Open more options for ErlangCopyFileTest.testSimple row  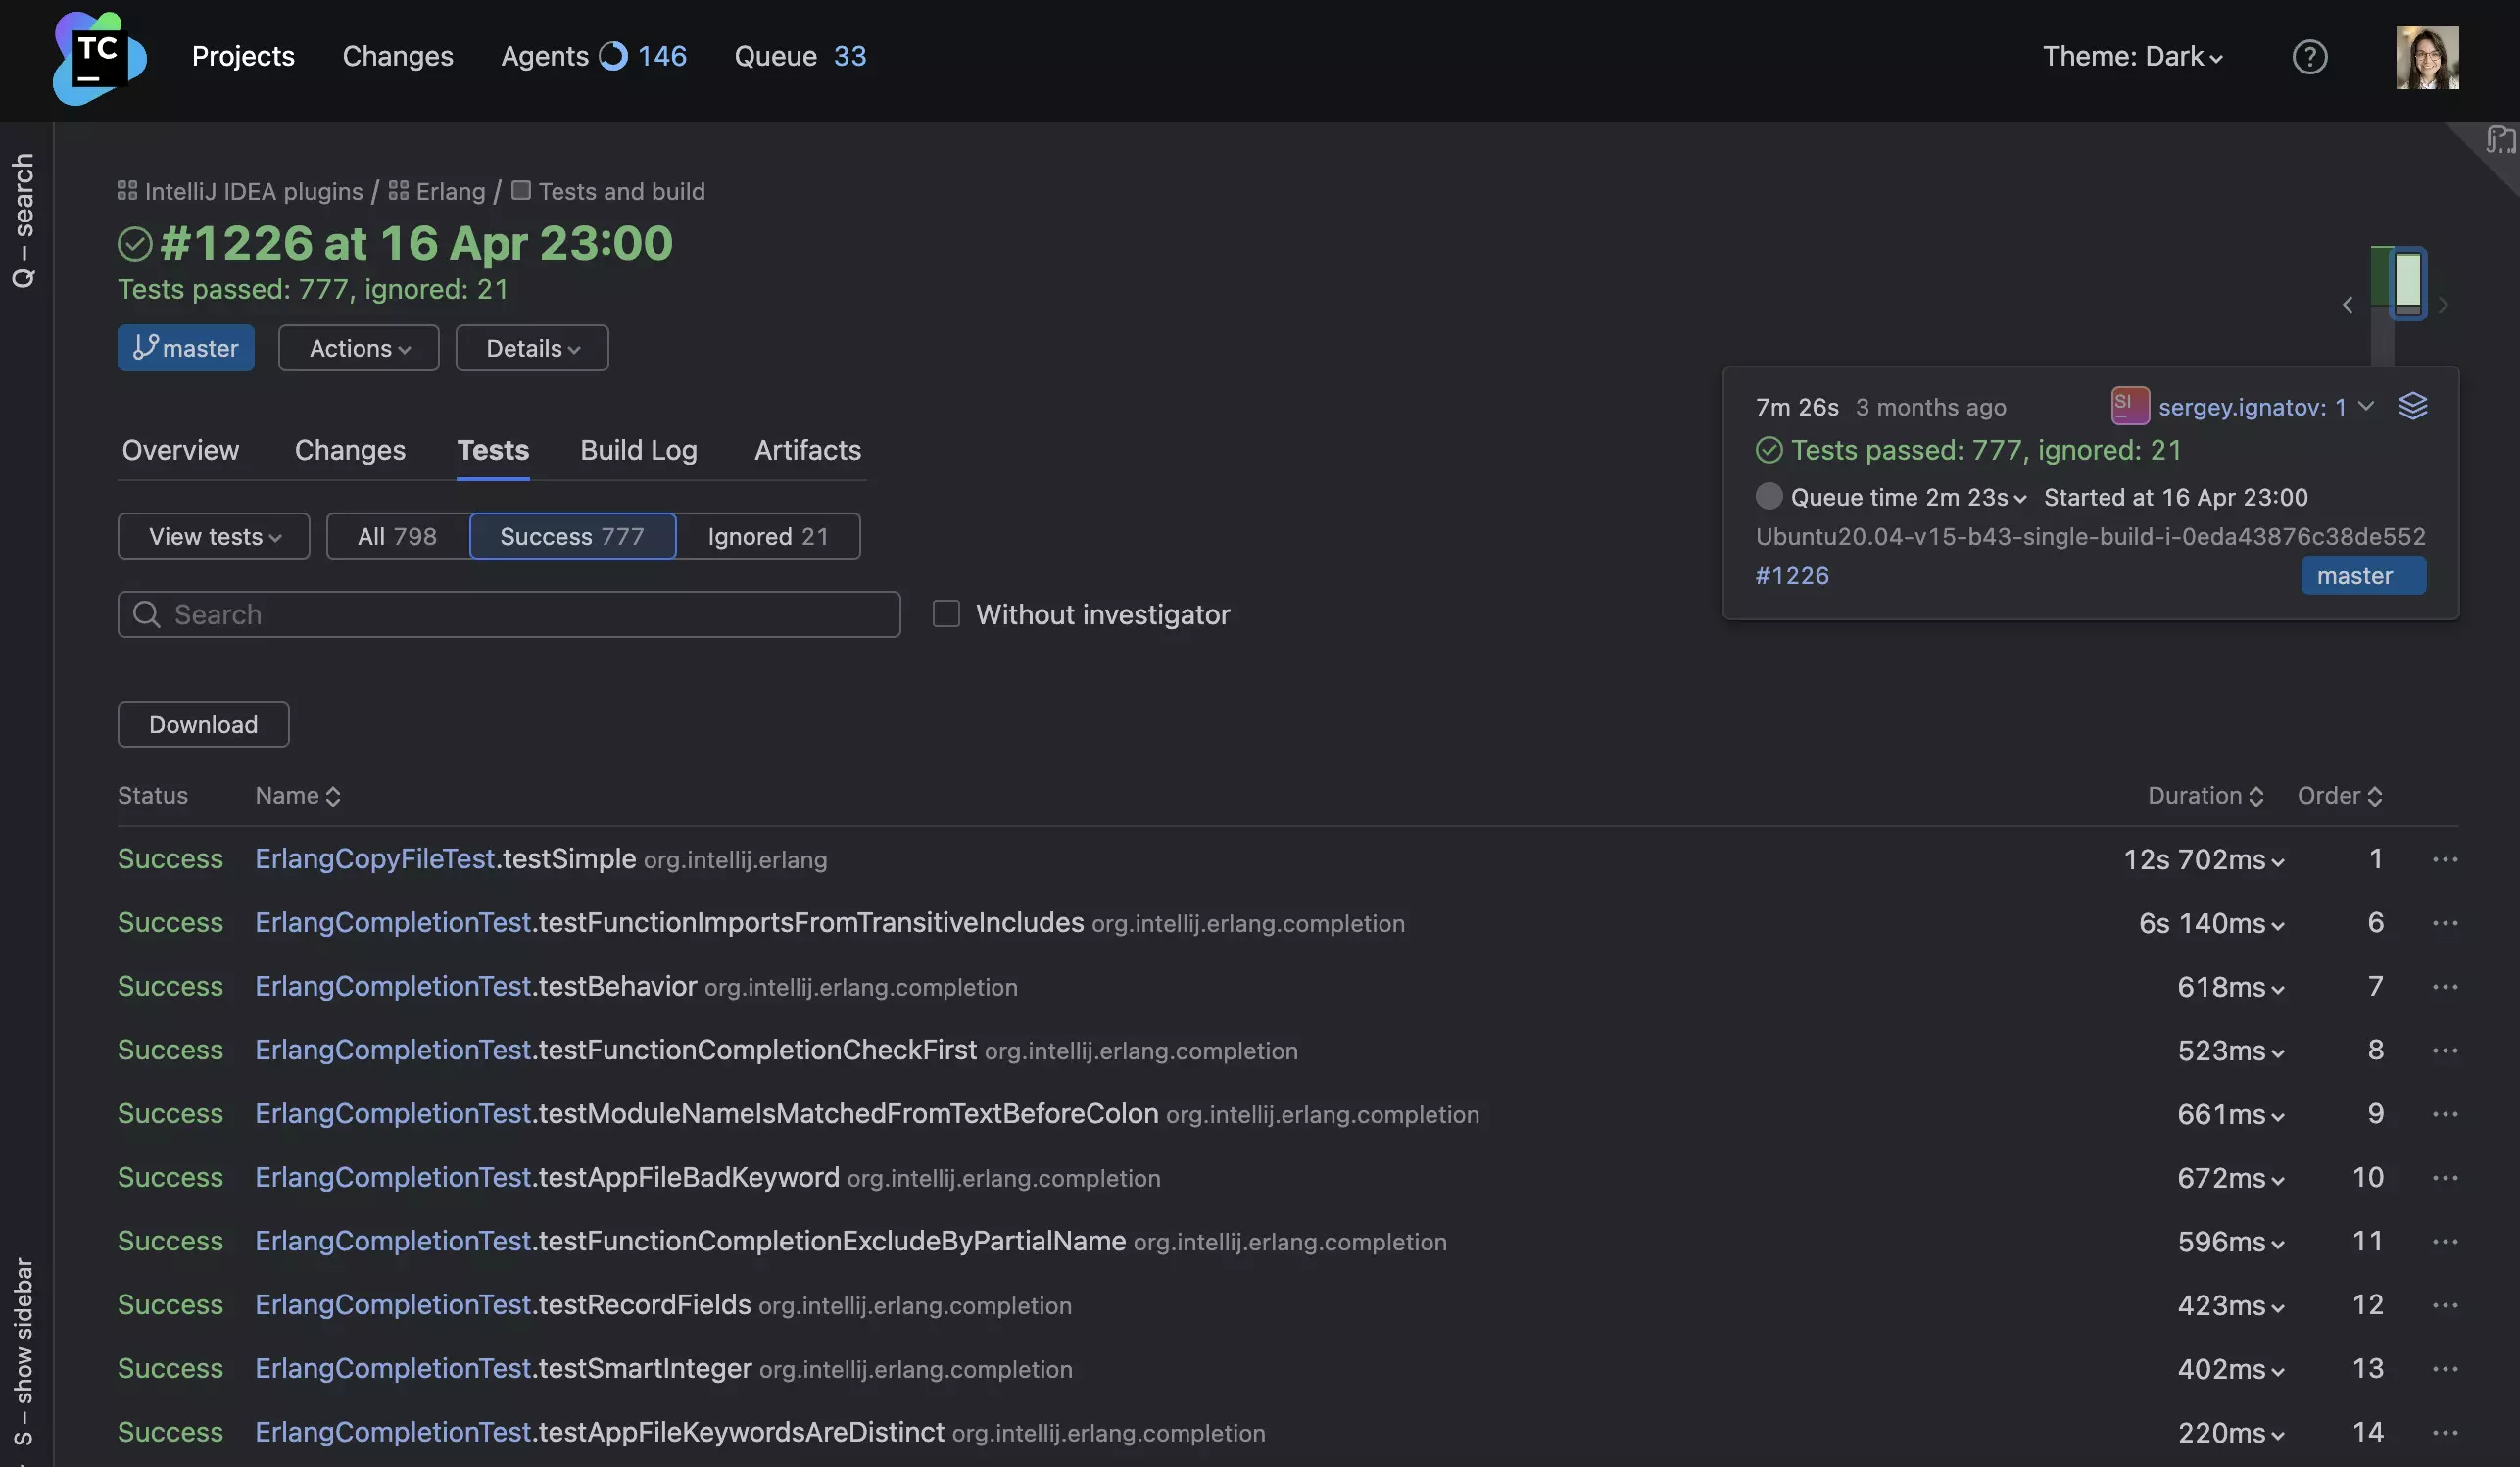pos(2444,860)
